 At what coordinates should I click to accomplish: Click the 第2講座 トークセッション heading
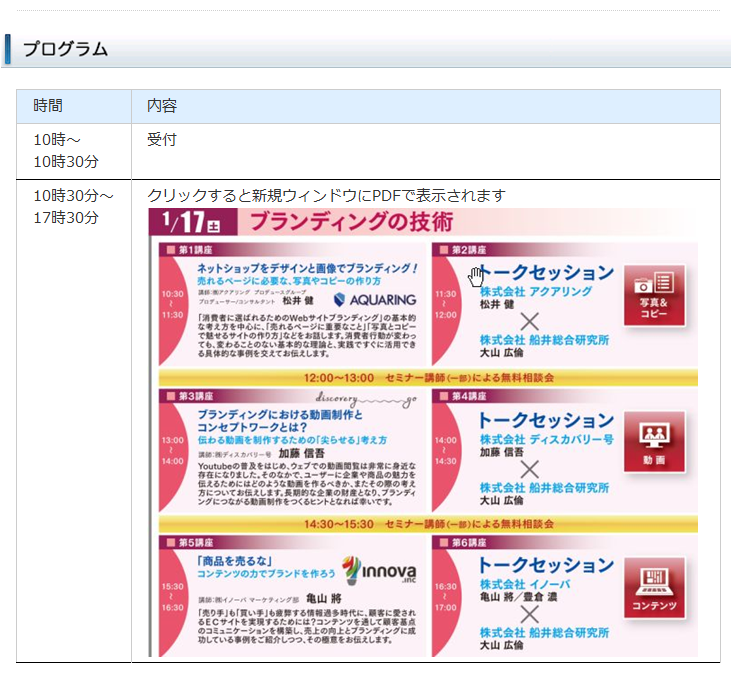pos(546,272)
